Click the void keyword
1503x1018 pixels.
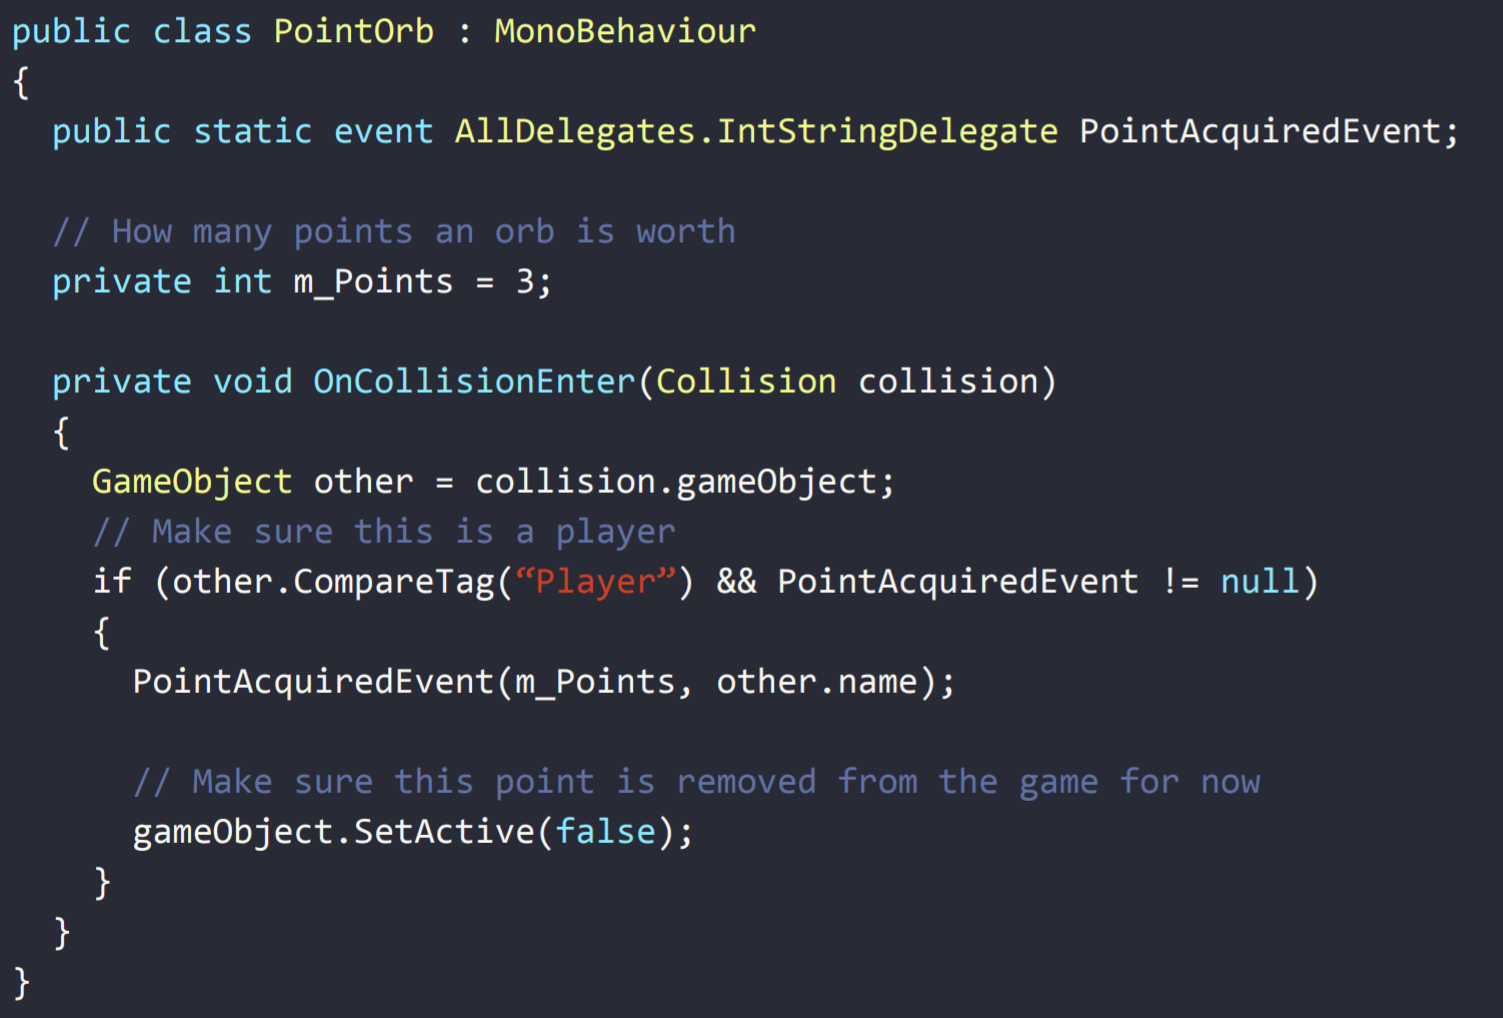pos(252,382)
